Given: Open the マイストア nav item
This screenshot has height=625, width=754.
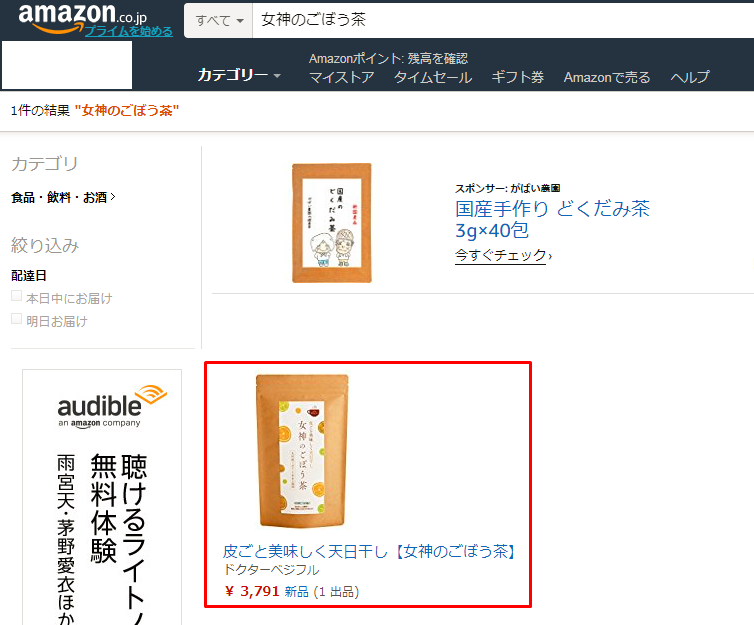Looking at the screenshot, I should 341,77.
